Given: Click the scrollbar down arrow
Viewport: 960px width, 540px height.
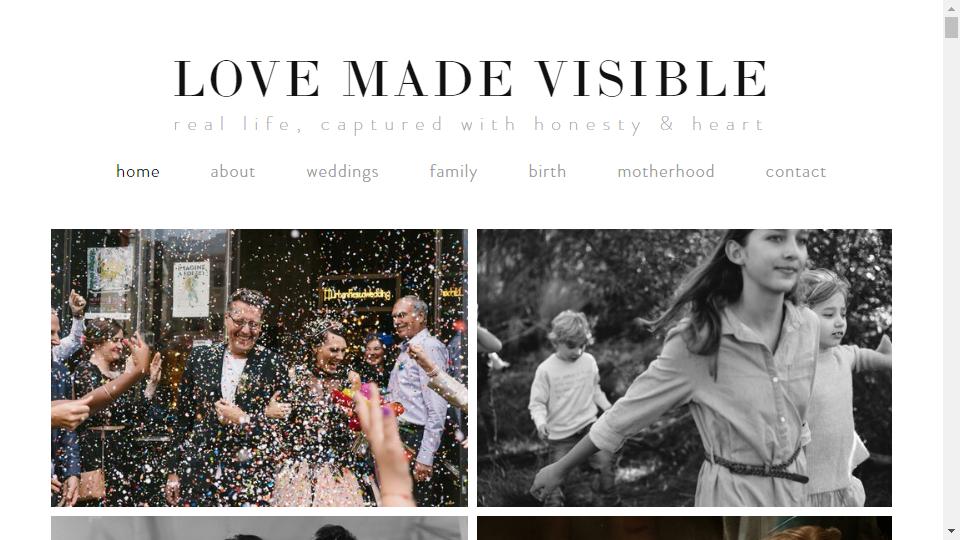Looking at the screenshot, I should pyautogui.click(x=951, y=531).
